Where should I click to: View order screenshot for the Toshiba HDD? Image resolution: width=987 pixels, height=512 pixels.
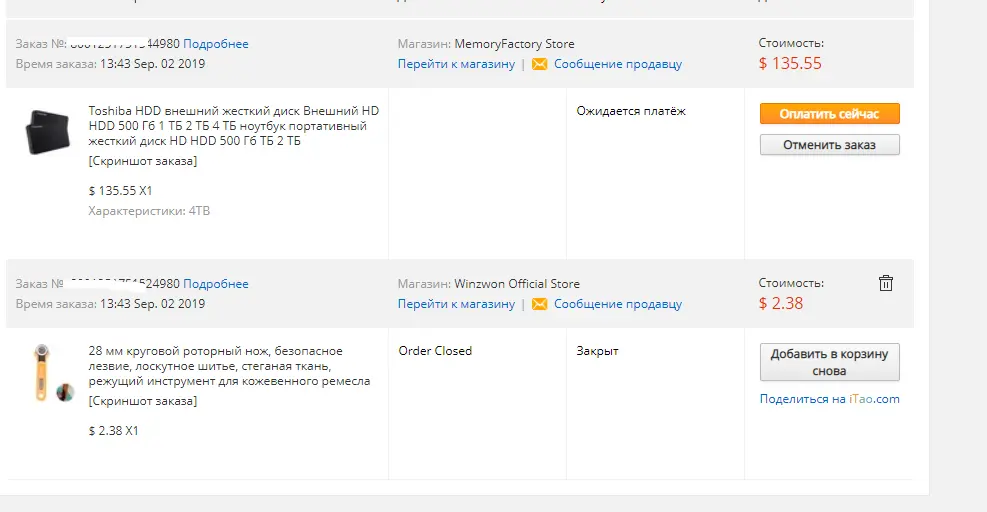[x=143, y=161]
